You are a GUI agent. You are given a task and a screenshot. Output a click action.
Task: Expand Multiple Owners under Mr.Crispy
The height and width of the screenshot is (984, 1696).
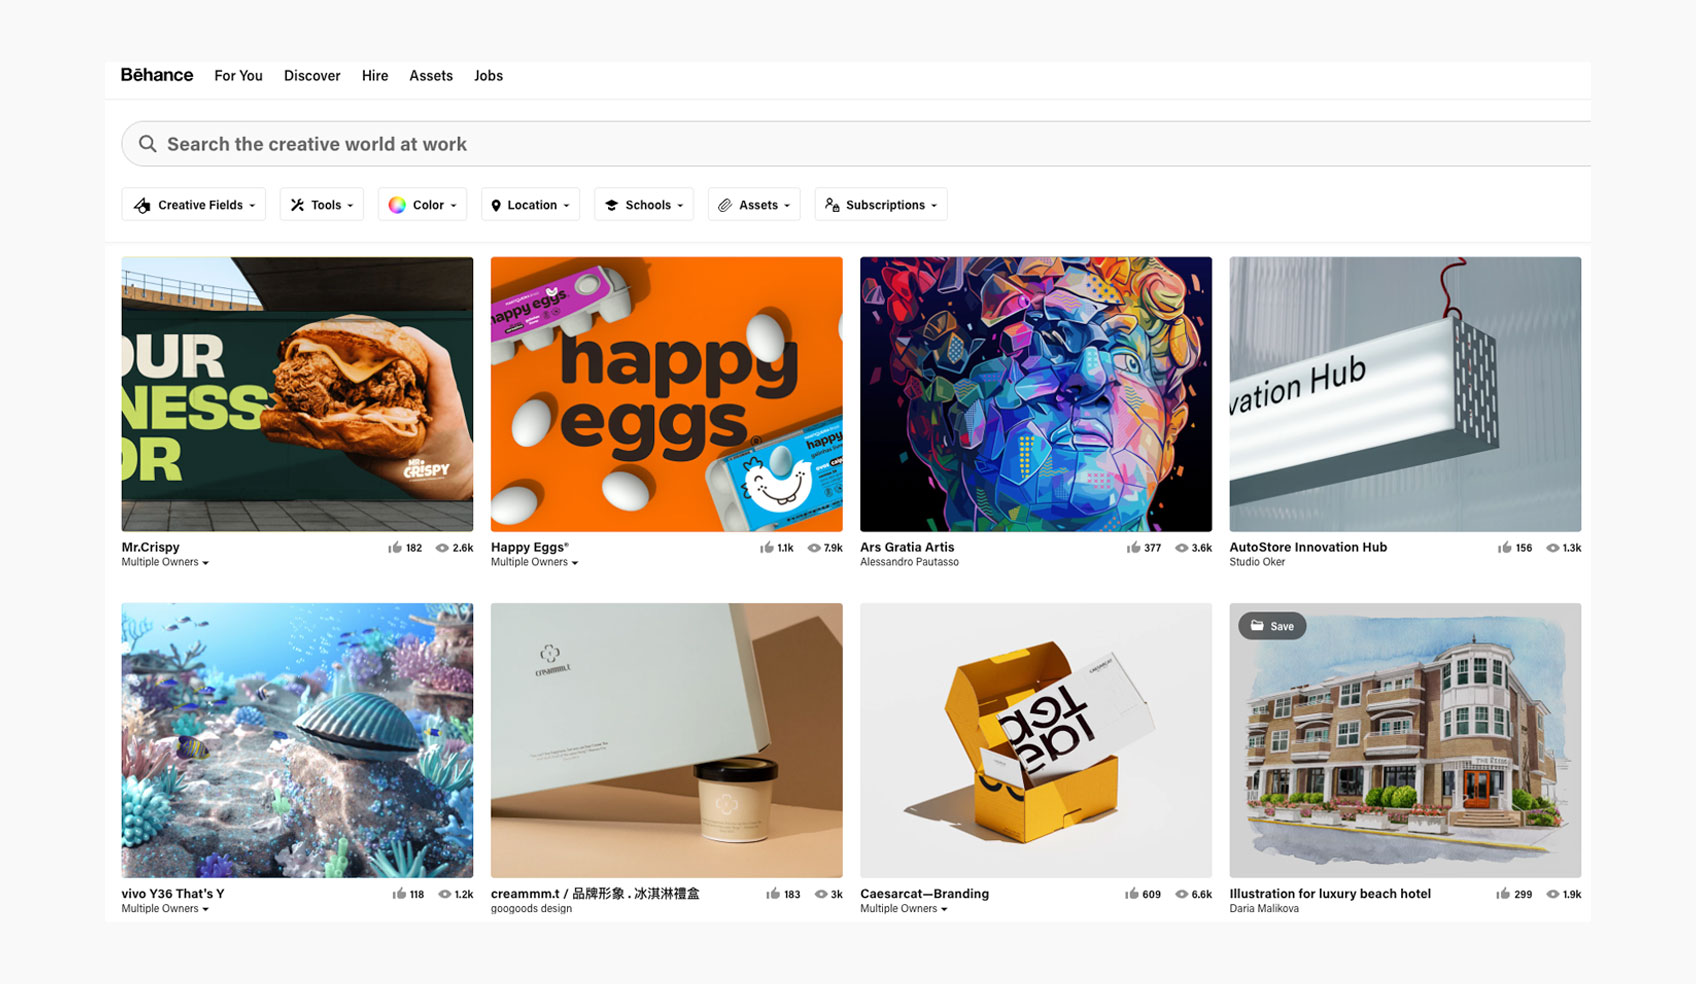point(165,562)
